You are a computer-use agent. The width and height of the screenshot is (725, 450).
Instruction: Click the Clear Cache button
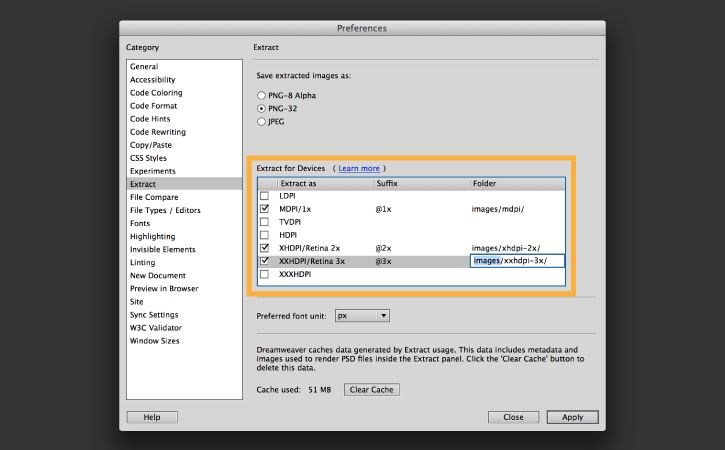(x=371, y=389)
